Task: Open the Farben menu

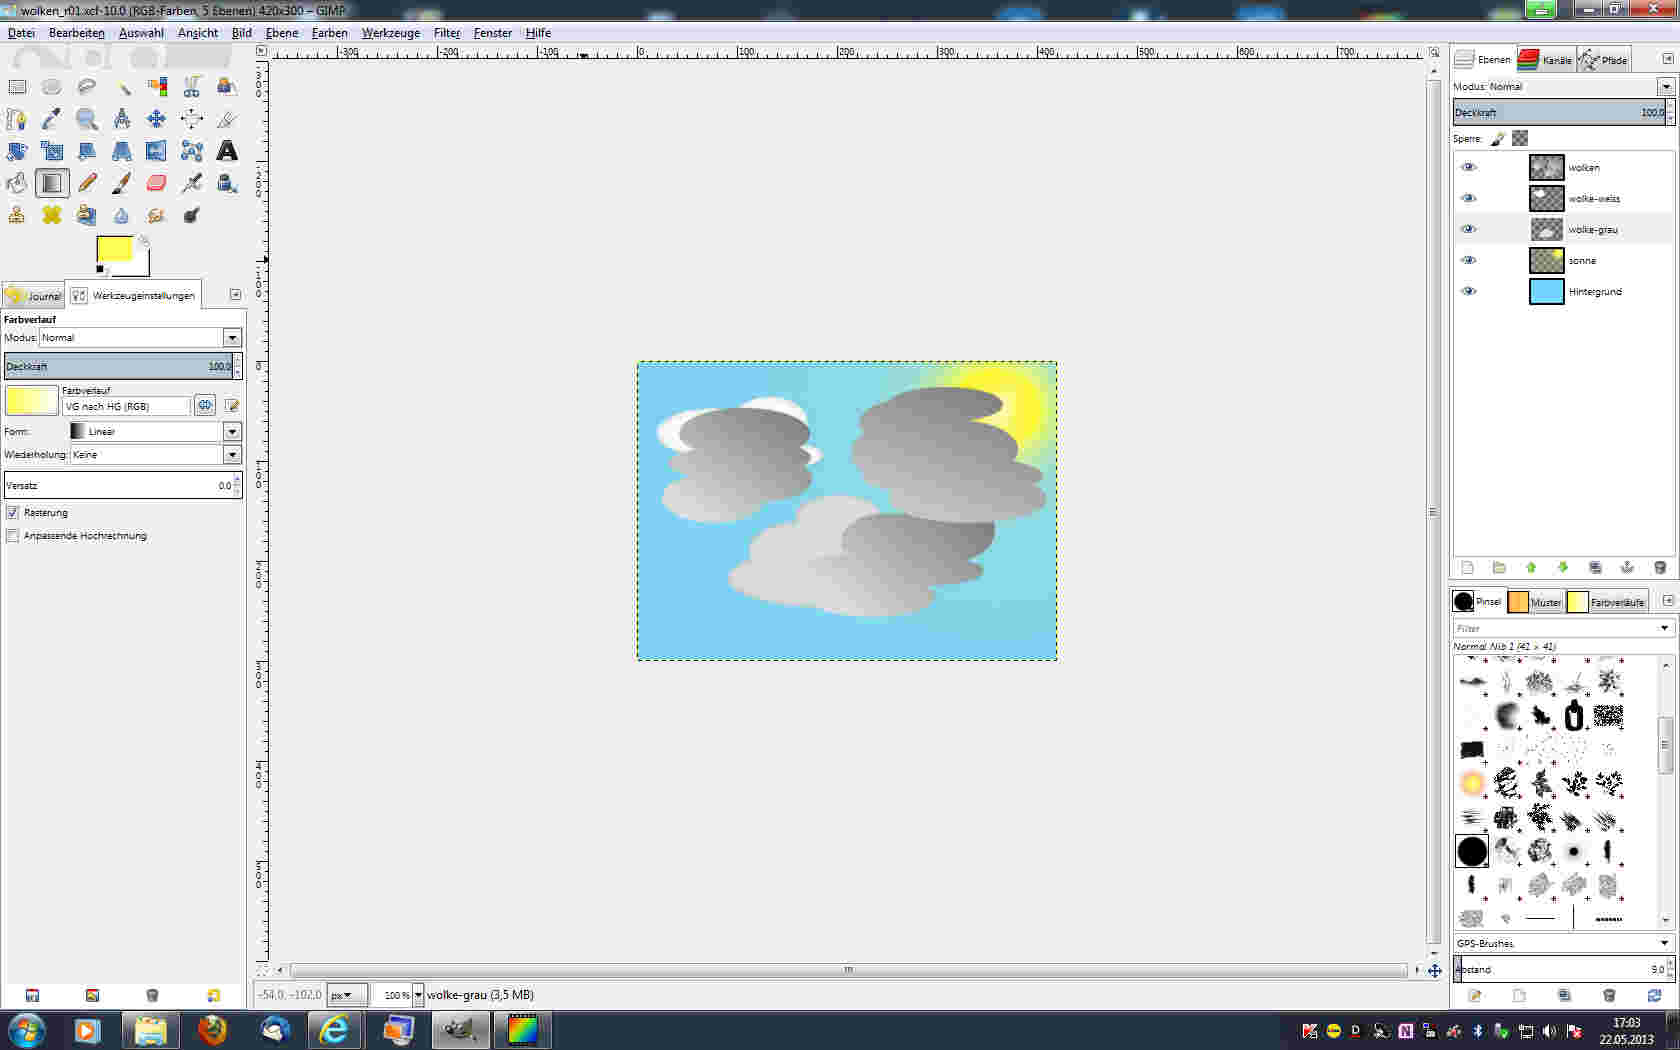Action: click(x=329, y=33)
